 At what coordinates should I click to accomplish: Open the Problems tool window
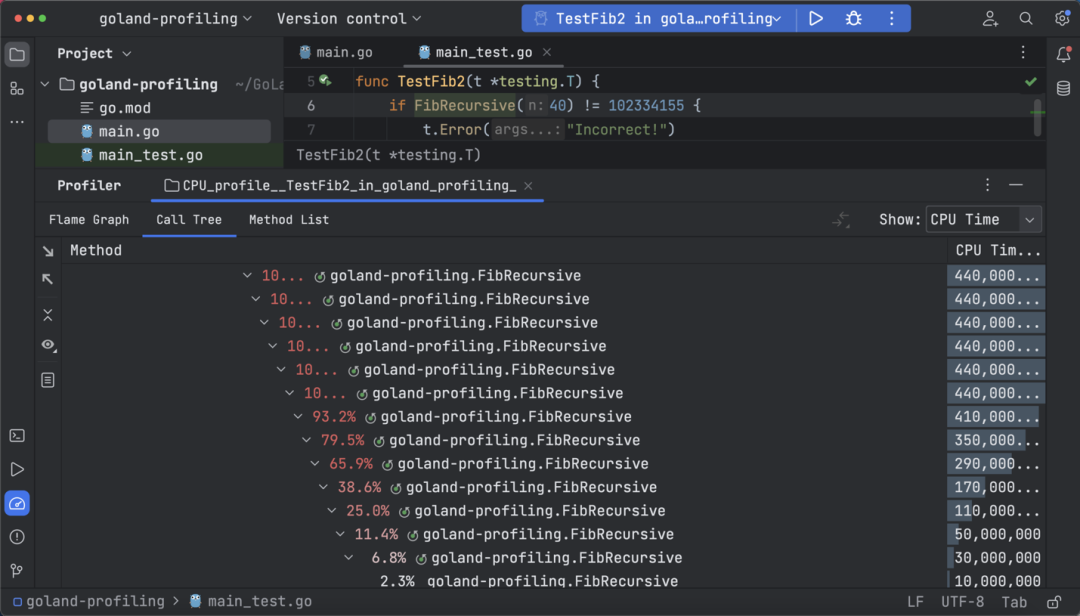tap(17, 537)
